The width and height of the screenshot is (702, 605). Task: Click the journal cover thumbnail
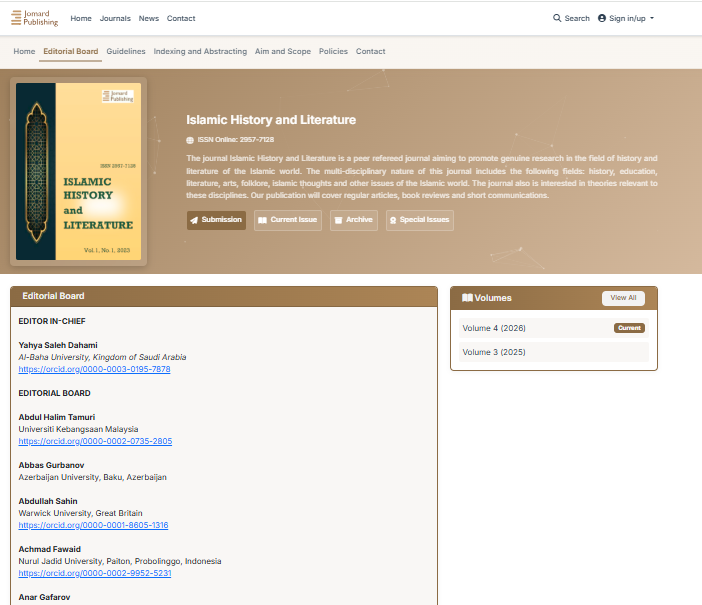(x=78, y=172)
